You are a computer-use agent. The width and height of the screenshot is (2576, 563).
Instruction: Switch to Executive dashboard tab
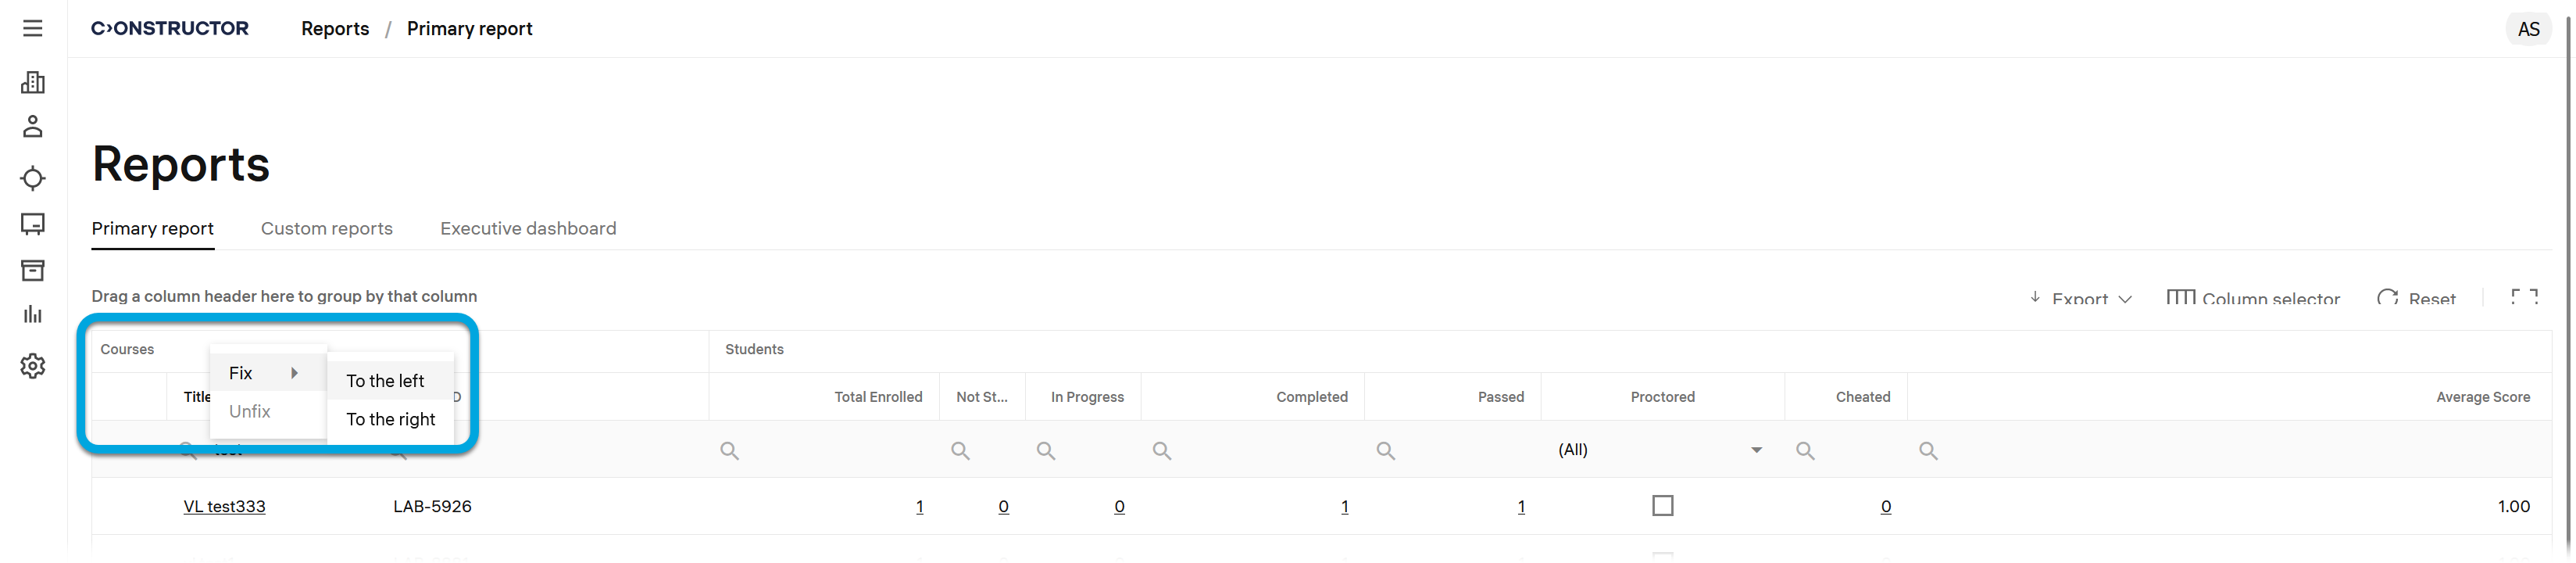click(528, 228)
